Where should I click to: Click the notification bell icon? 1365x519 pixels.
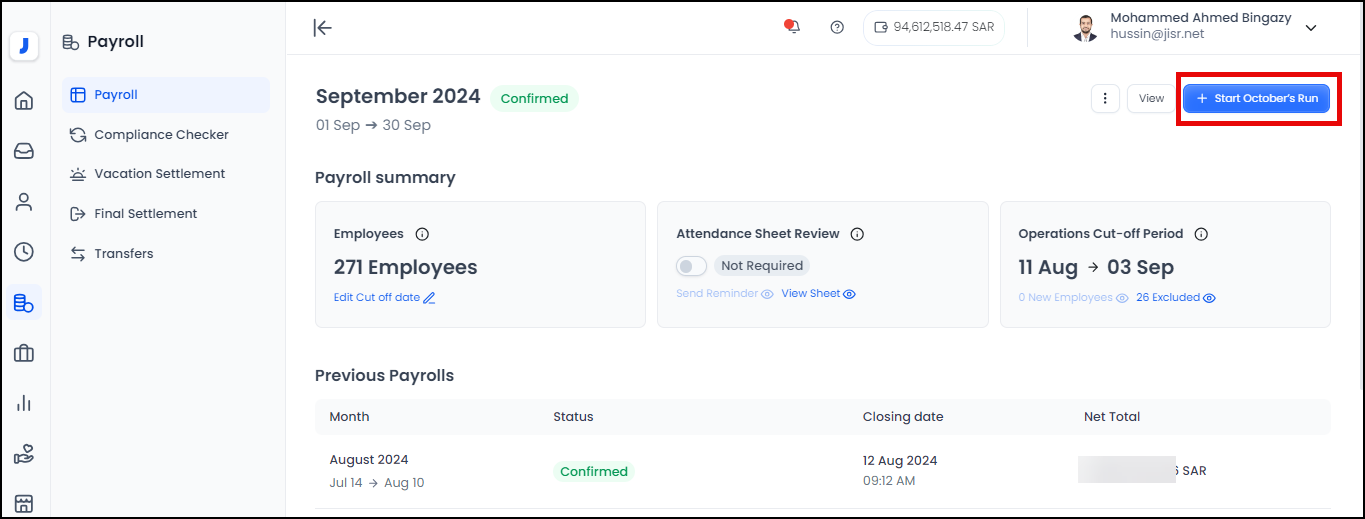(792, 27)
